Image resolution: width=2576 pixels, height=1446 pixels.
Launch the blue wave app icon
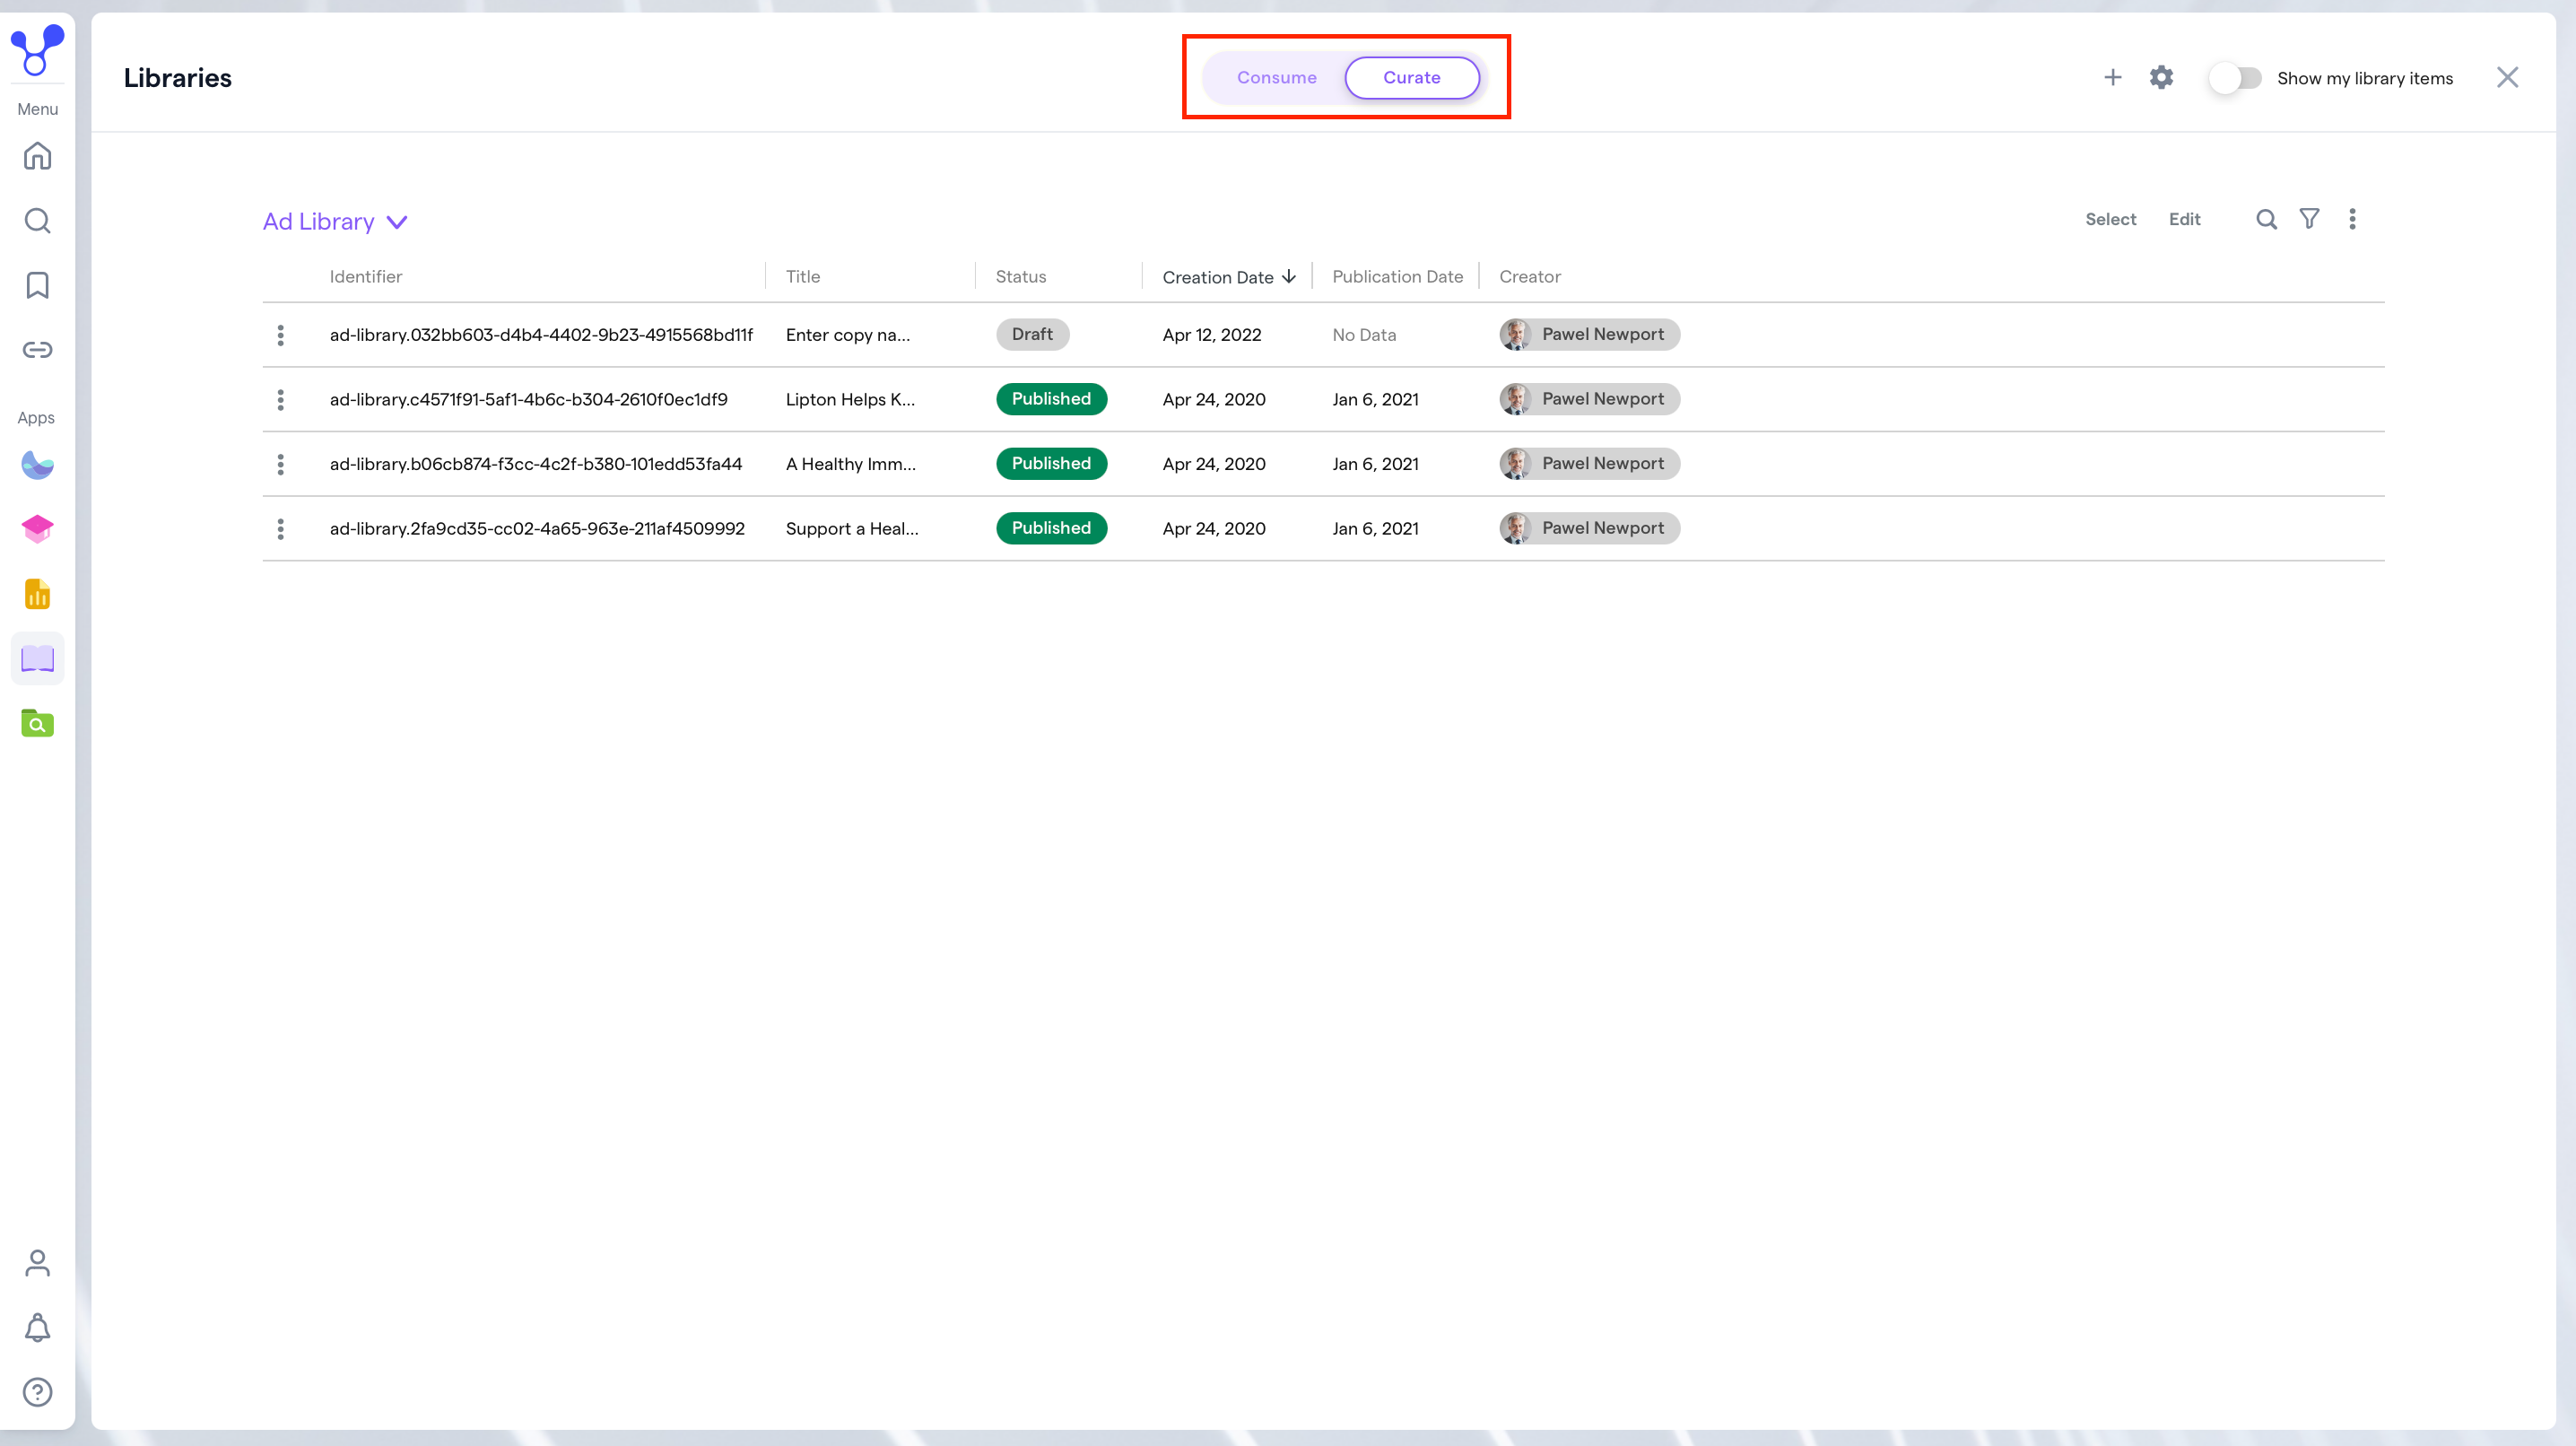[x=37, y=465]
